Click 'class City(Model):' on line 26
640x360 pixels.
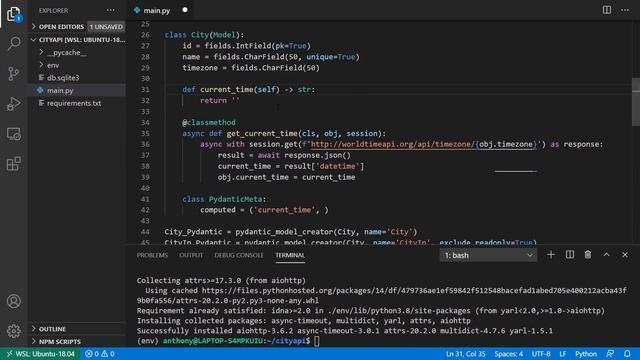[204, 35]
